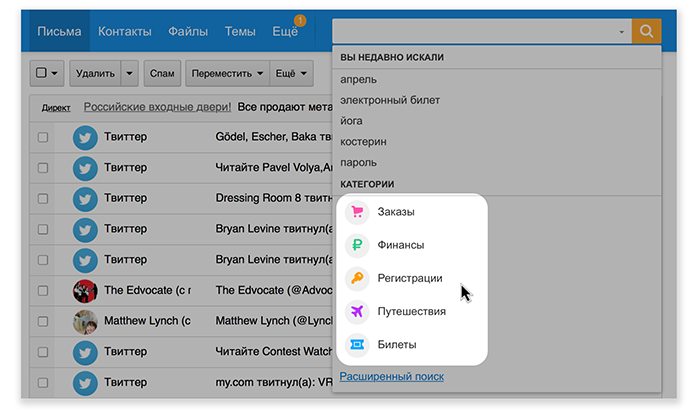Image resolution: width=700 pixels, height=415 pixels.
Task: Tick the checkbox for The Edvocate email
Action: [x=43, y=291]
